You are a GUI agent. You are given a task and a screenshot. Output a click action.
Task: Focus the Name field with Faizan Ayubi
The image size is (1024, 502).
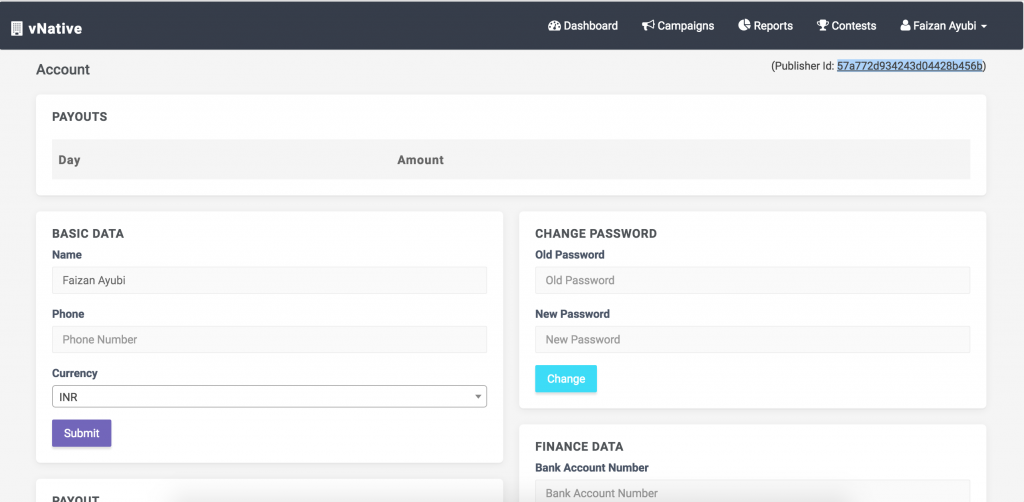269,280
